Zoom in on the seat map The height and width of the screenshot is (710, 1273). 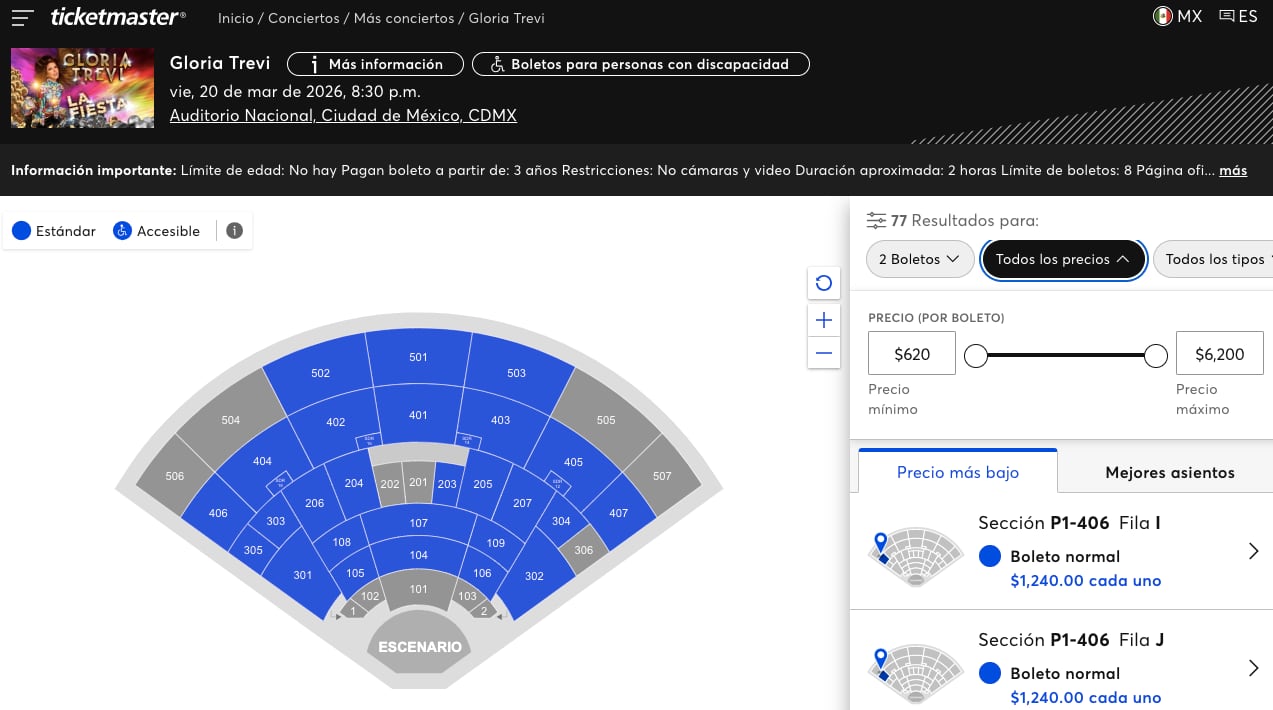click(823, 320)
